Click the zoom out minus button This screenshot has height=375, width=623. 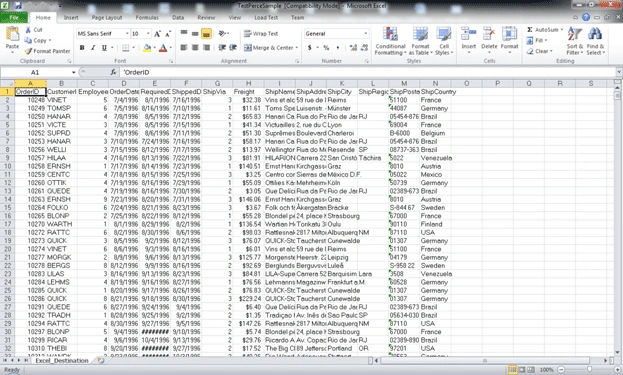[561, 370]
